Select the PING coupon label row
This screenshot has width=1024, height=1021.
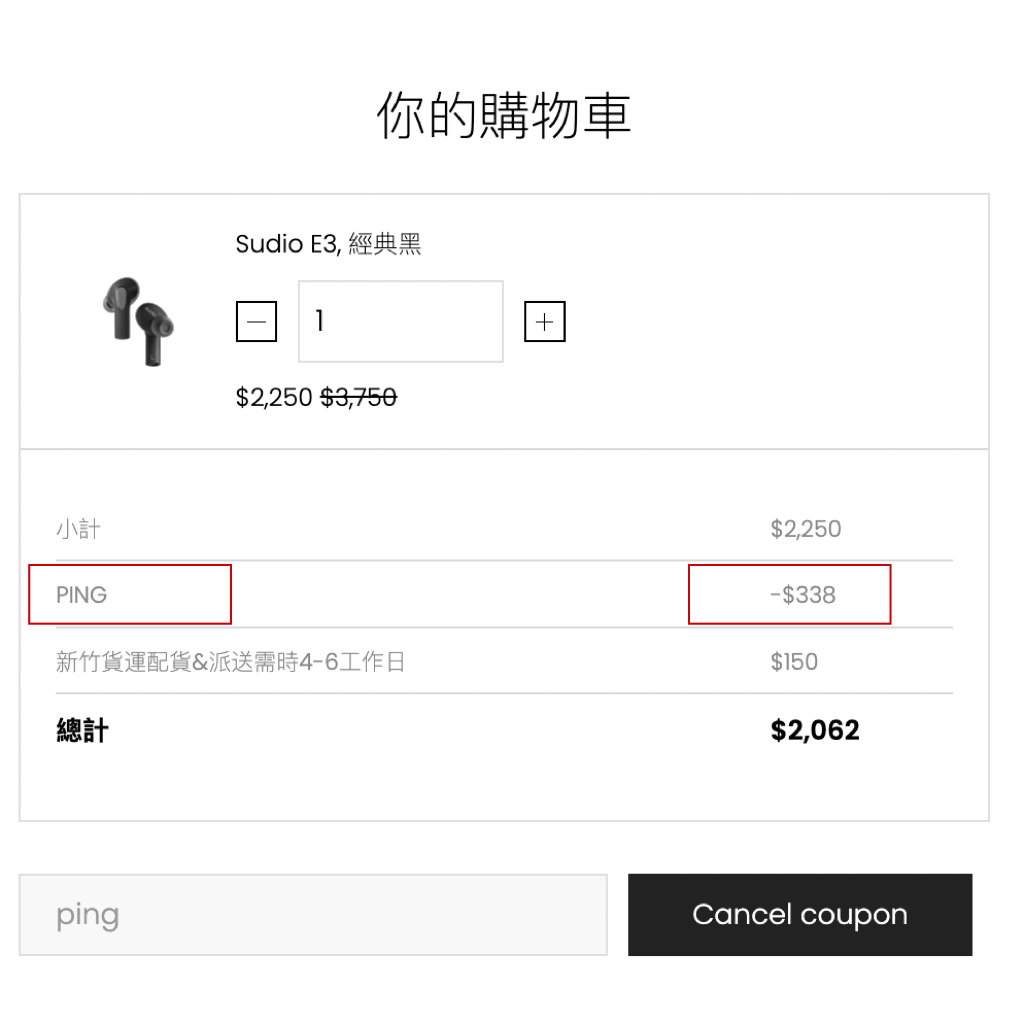pyautogui.click(x=504, y=594)
